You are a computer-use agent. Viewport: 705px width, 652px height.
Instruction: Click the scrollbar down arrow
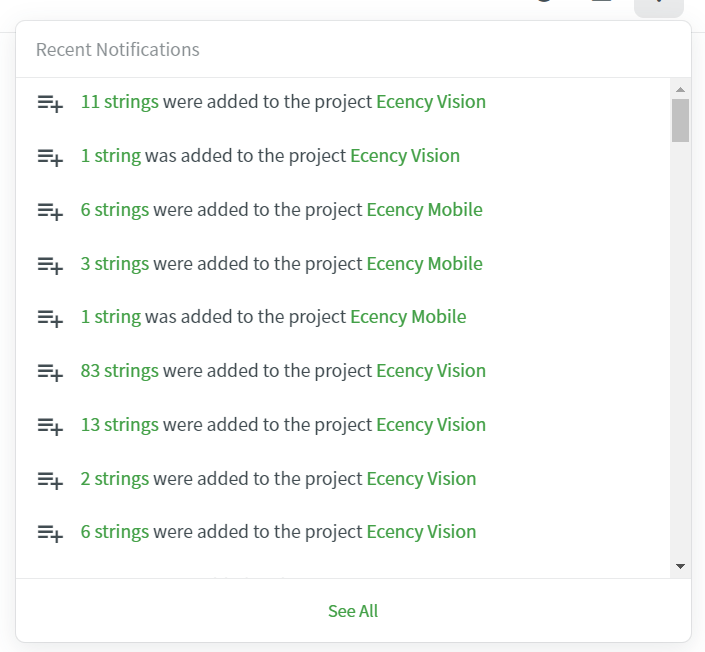pos(680,566)
